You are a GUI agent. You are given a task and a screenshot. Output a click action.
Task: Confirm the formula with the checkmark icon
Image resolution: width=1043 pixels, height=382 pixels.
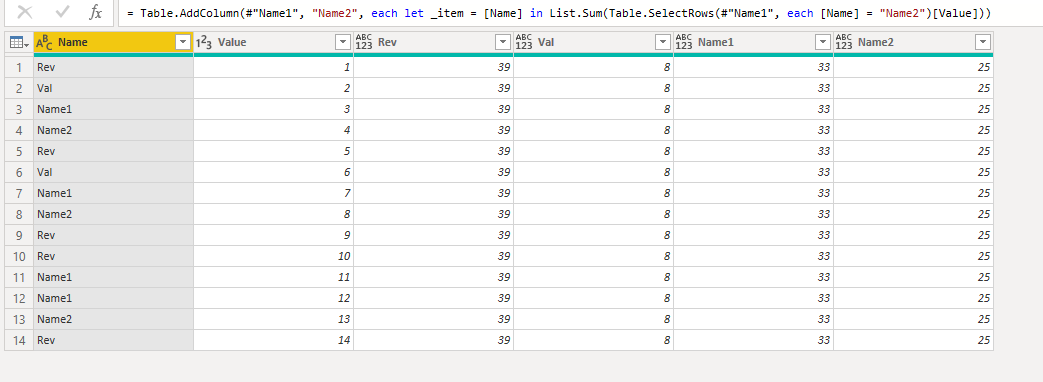[x=63, y=12]
